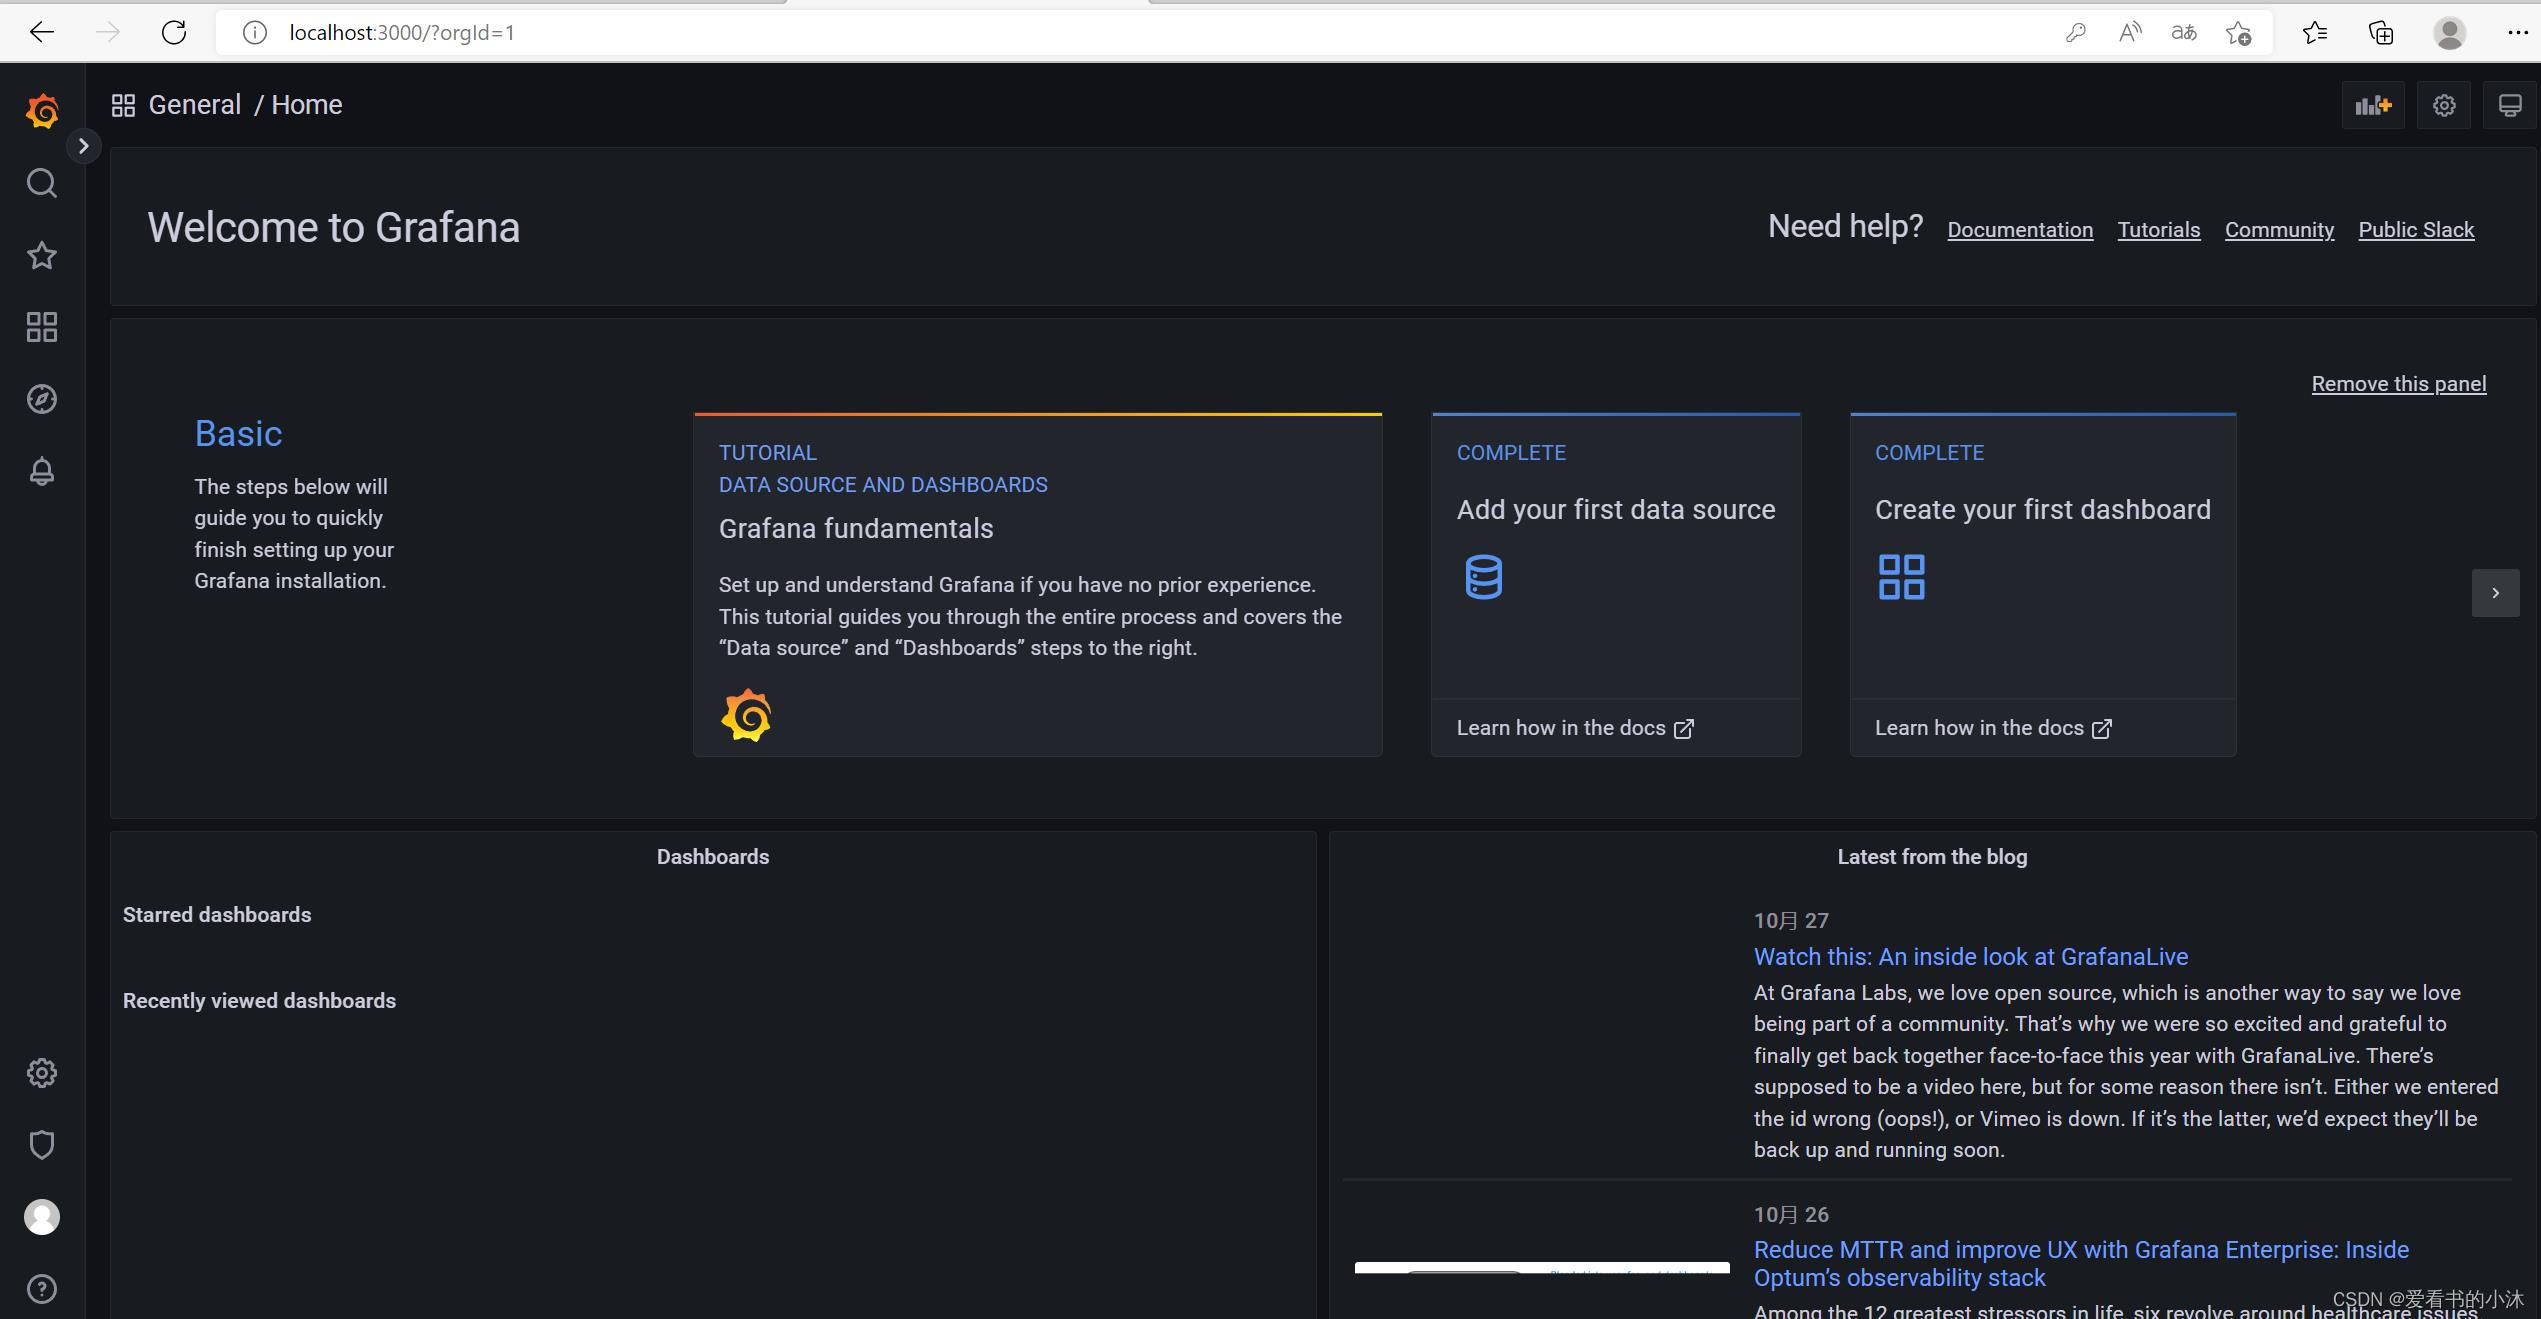Open the Grafana fundamentals tutorial card
The height and width of the screenshot is (1319, 2541).
[x=1038, y=584]
